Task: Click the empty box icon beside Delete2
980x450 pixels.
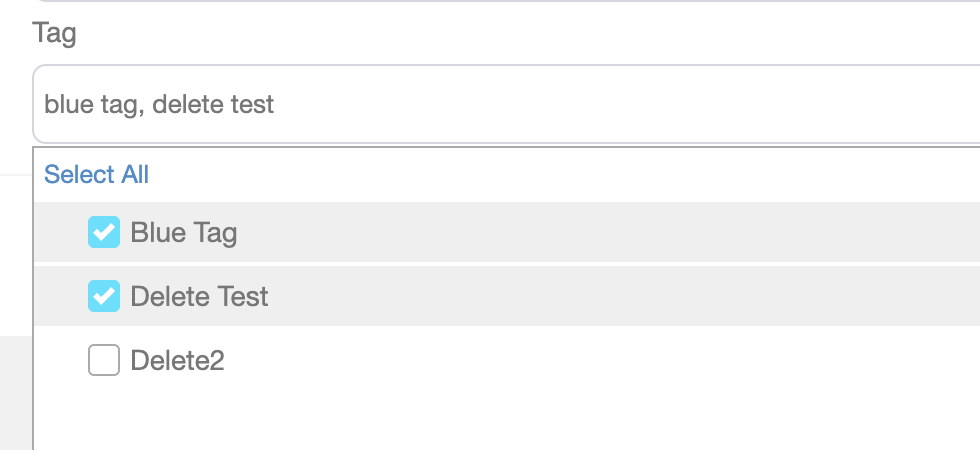Action: [104, 360]
